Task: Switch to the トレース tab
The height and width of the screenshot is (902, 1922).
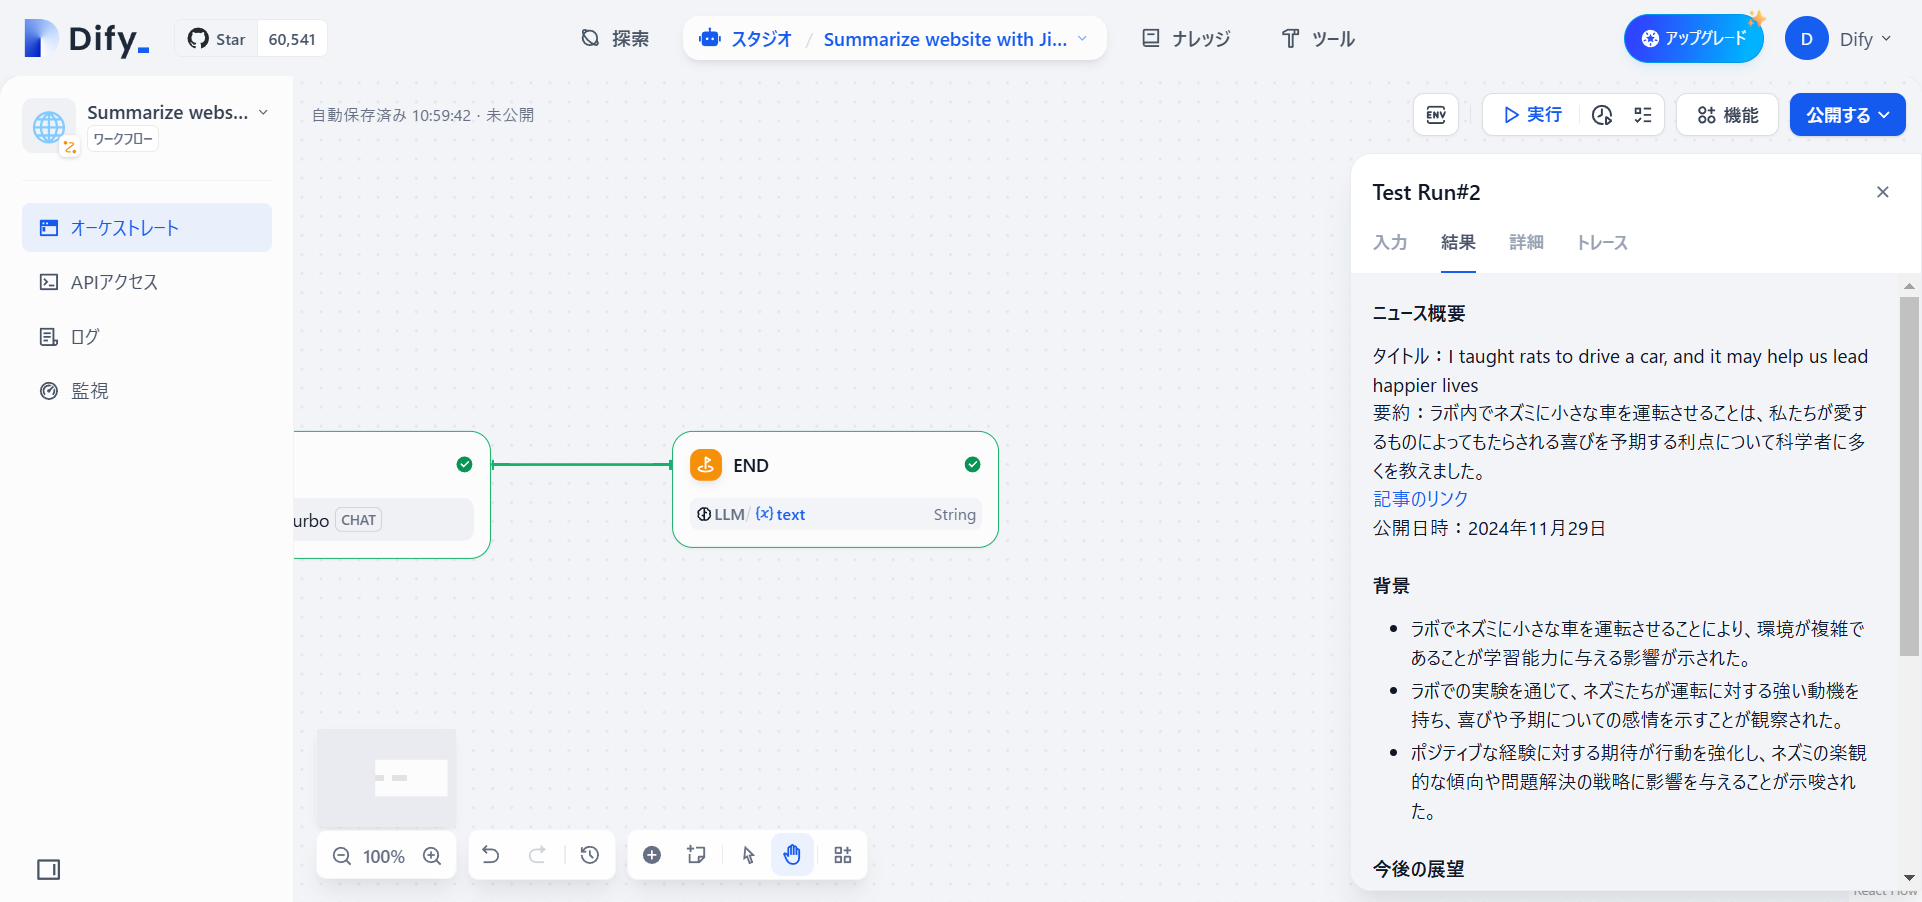Action: (x=1600, y=243)
